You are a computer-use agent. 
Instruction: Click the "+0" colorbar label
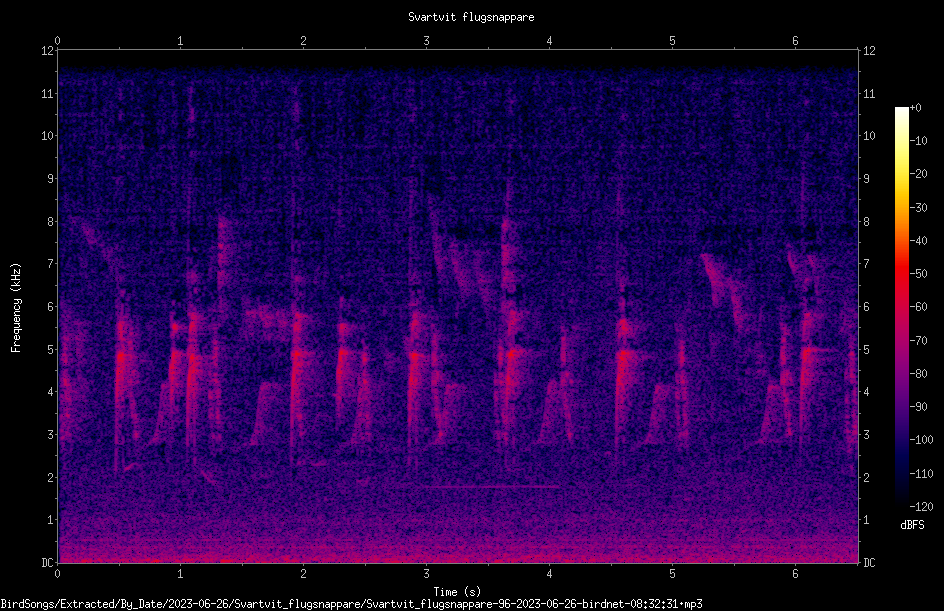pyautogui.click(x=915, y=108)
